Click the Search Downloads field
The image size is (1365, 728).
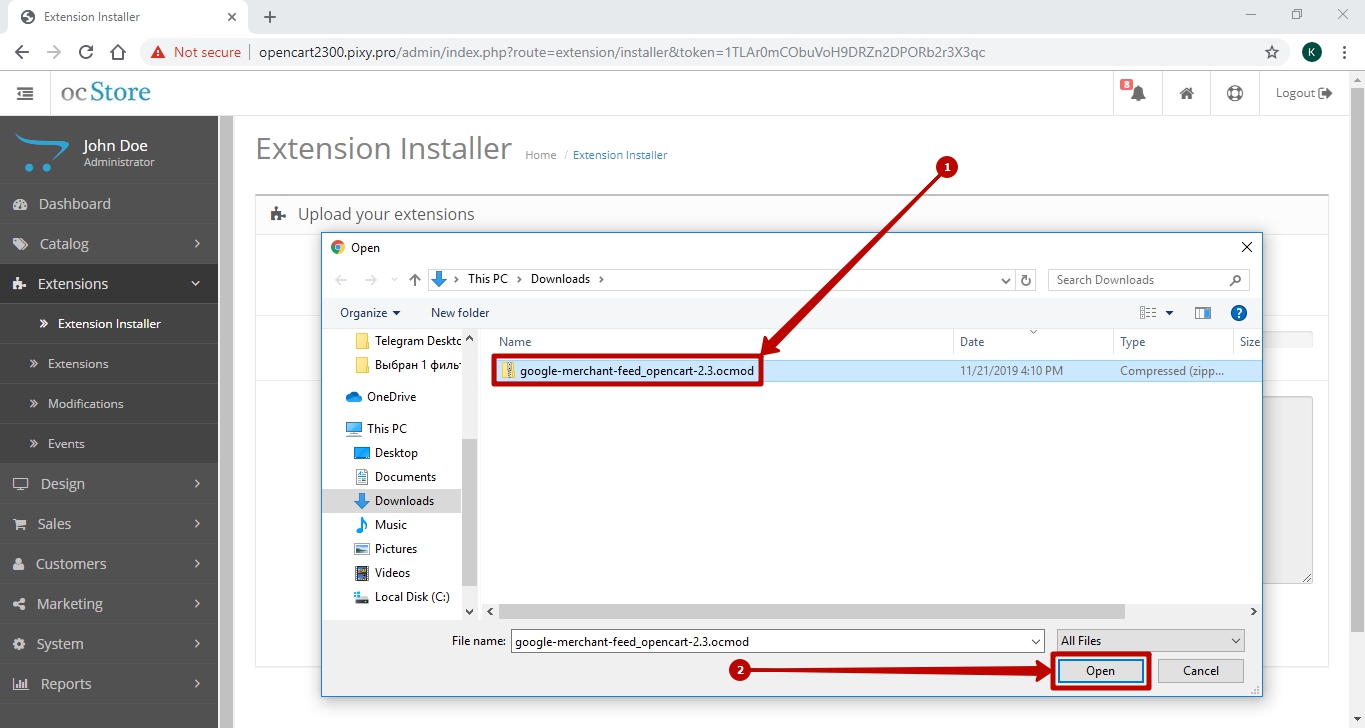pyautogui.click(x=1138, y=280)
